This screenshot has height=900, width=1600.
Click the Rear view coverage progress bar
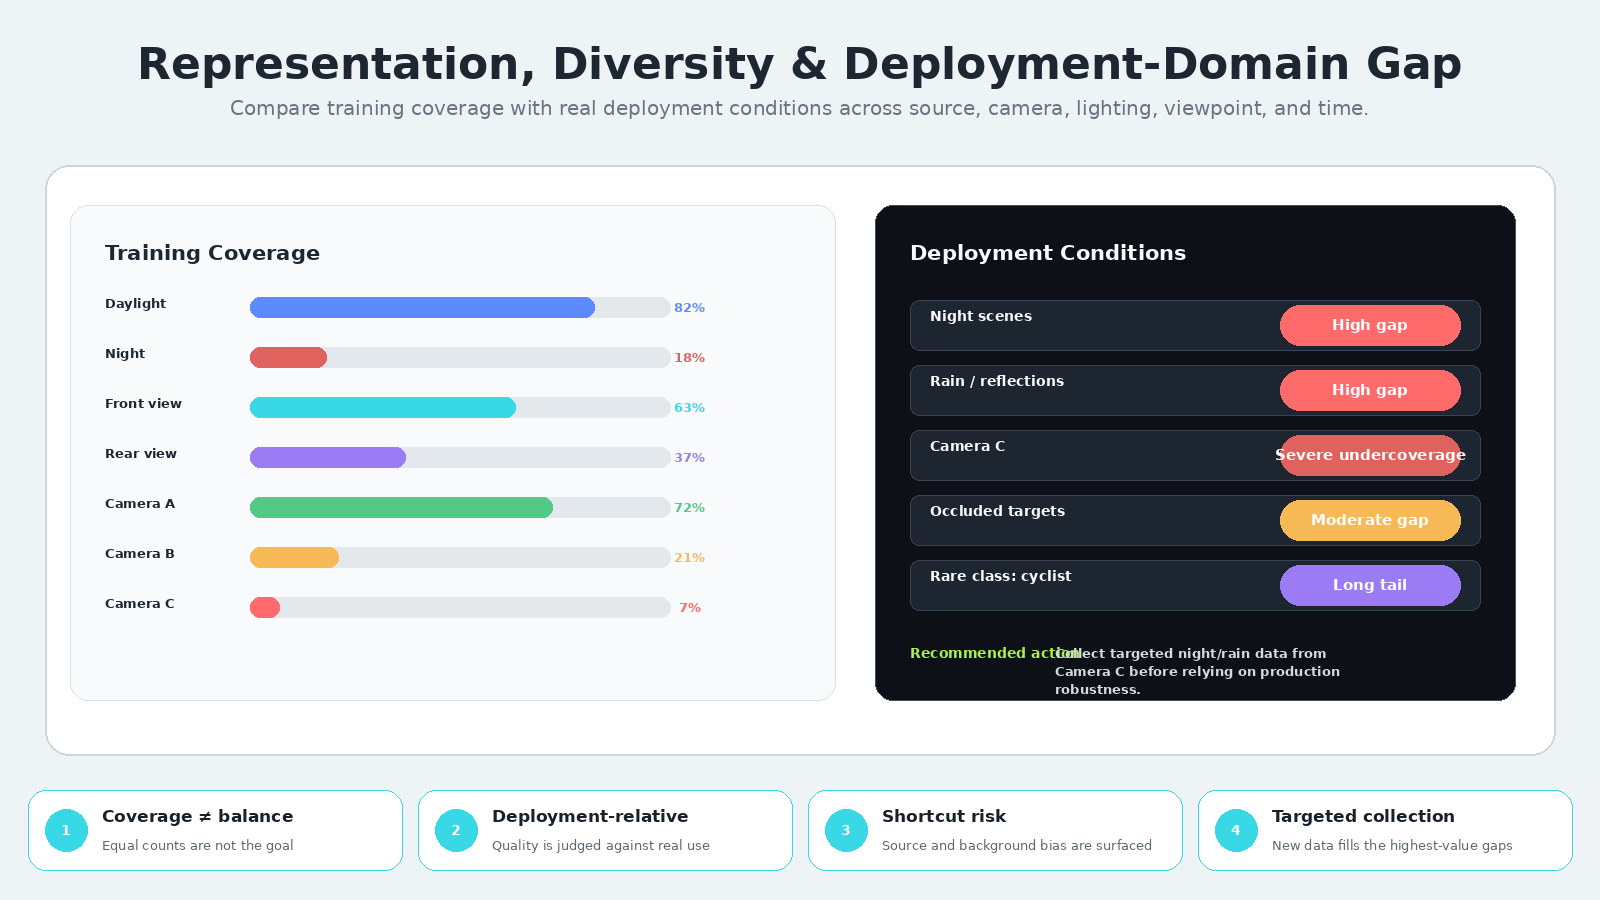coord(460,457)
